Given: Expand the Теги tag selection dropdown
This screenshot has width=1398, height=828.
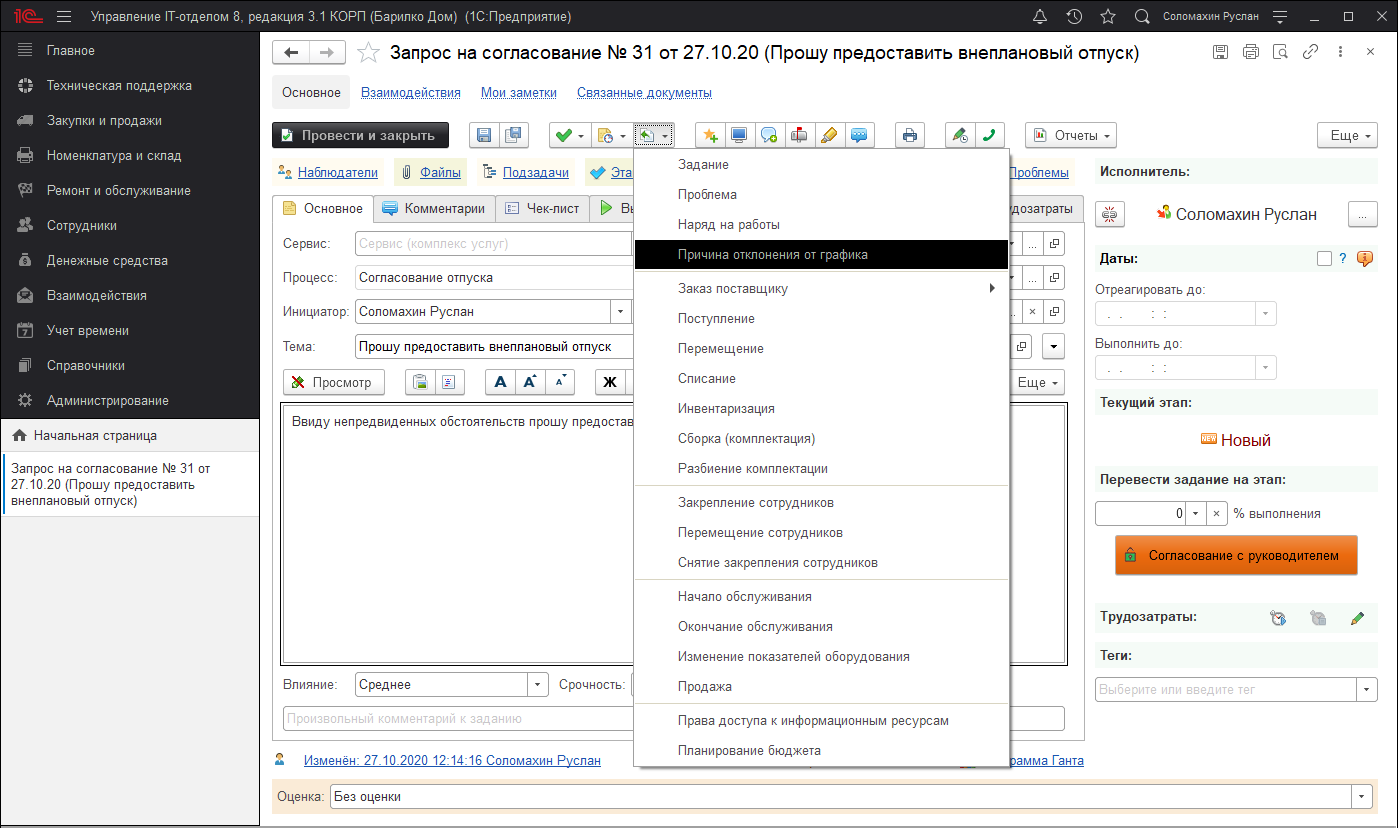Looking at the screenshot, I should (x=1366, y=689).
